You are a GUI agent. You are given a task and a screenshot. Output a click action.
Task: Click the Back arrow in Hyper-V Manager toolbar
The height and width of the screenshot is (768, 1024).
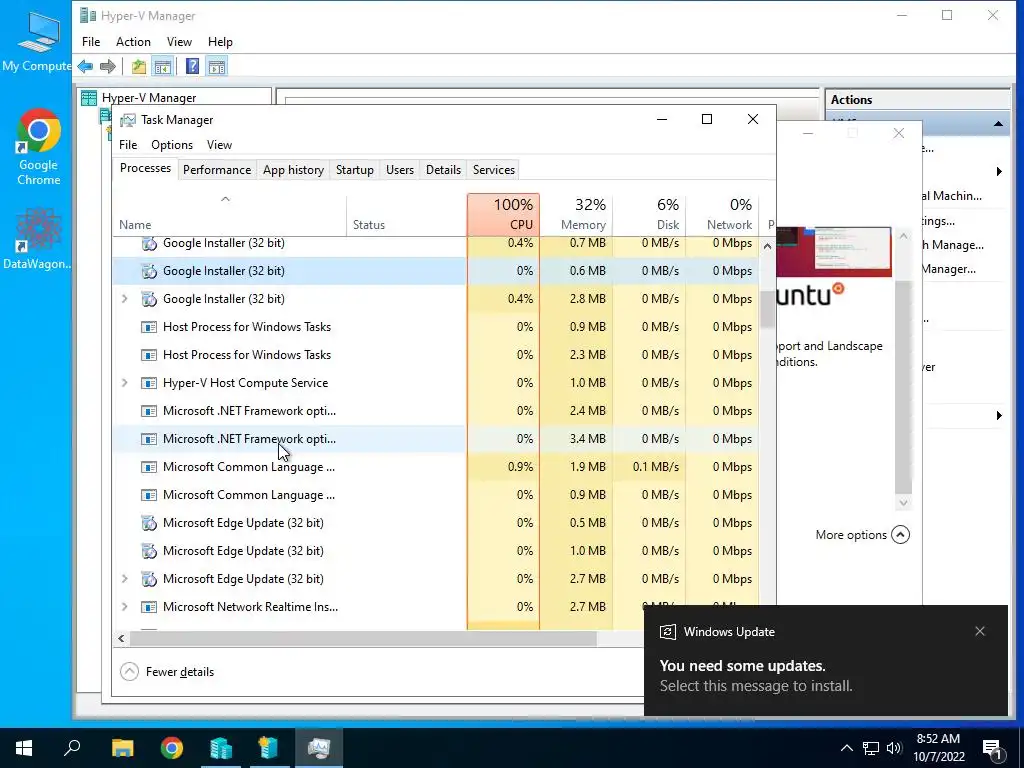pyautogui.click(x=85, y=66)
